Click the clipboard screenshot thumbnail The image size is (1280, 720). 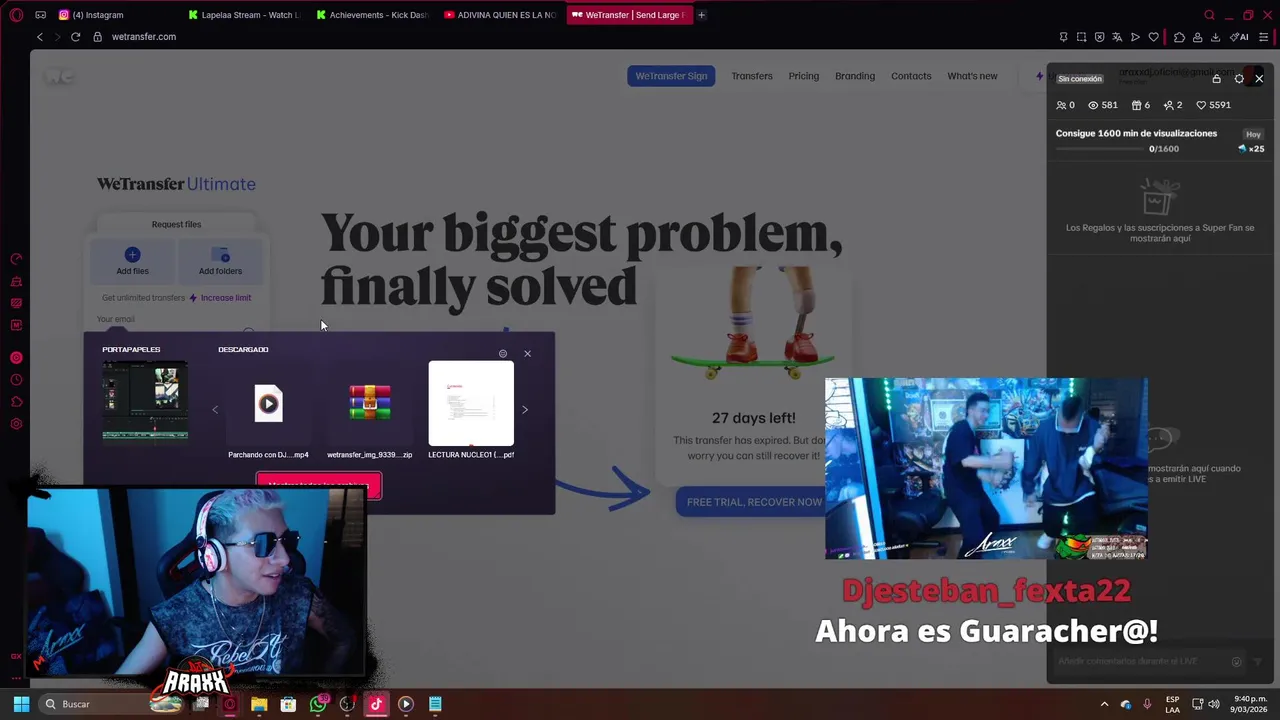[145, 402]
